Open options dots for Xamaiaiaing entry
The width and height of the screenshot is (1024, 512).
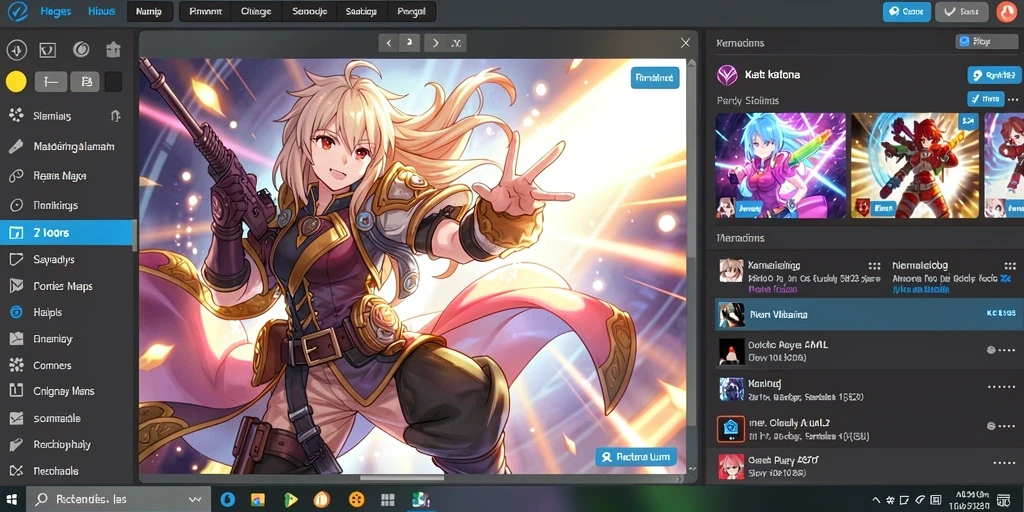[874, 266]
